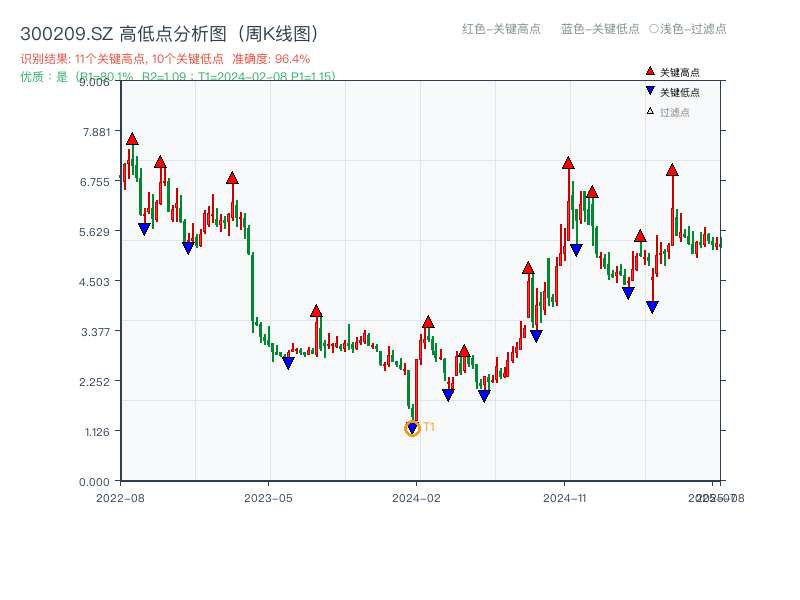
Task: Select the leftmost blue low-point triangle
Action: click(144, 229)
